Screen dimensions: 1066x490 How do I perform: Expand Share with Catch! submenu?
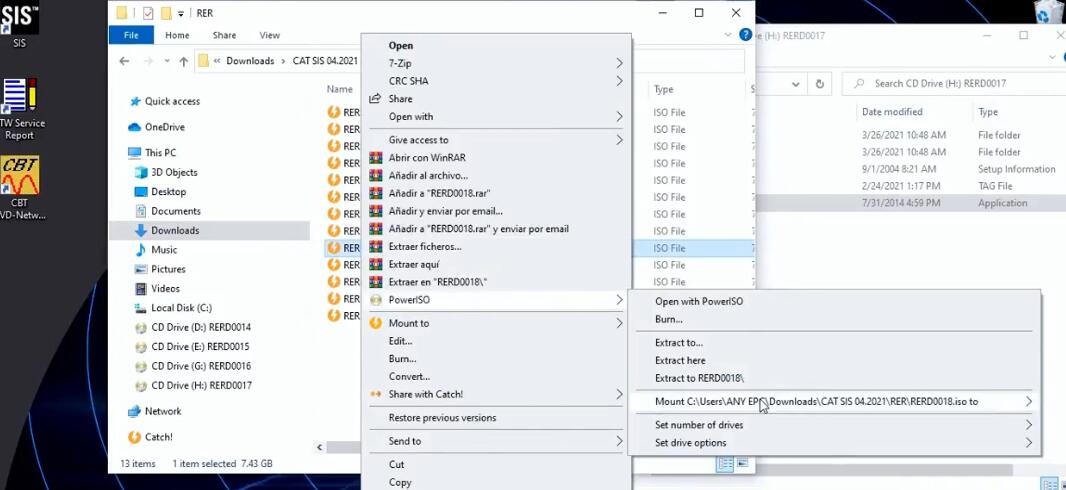496,394
